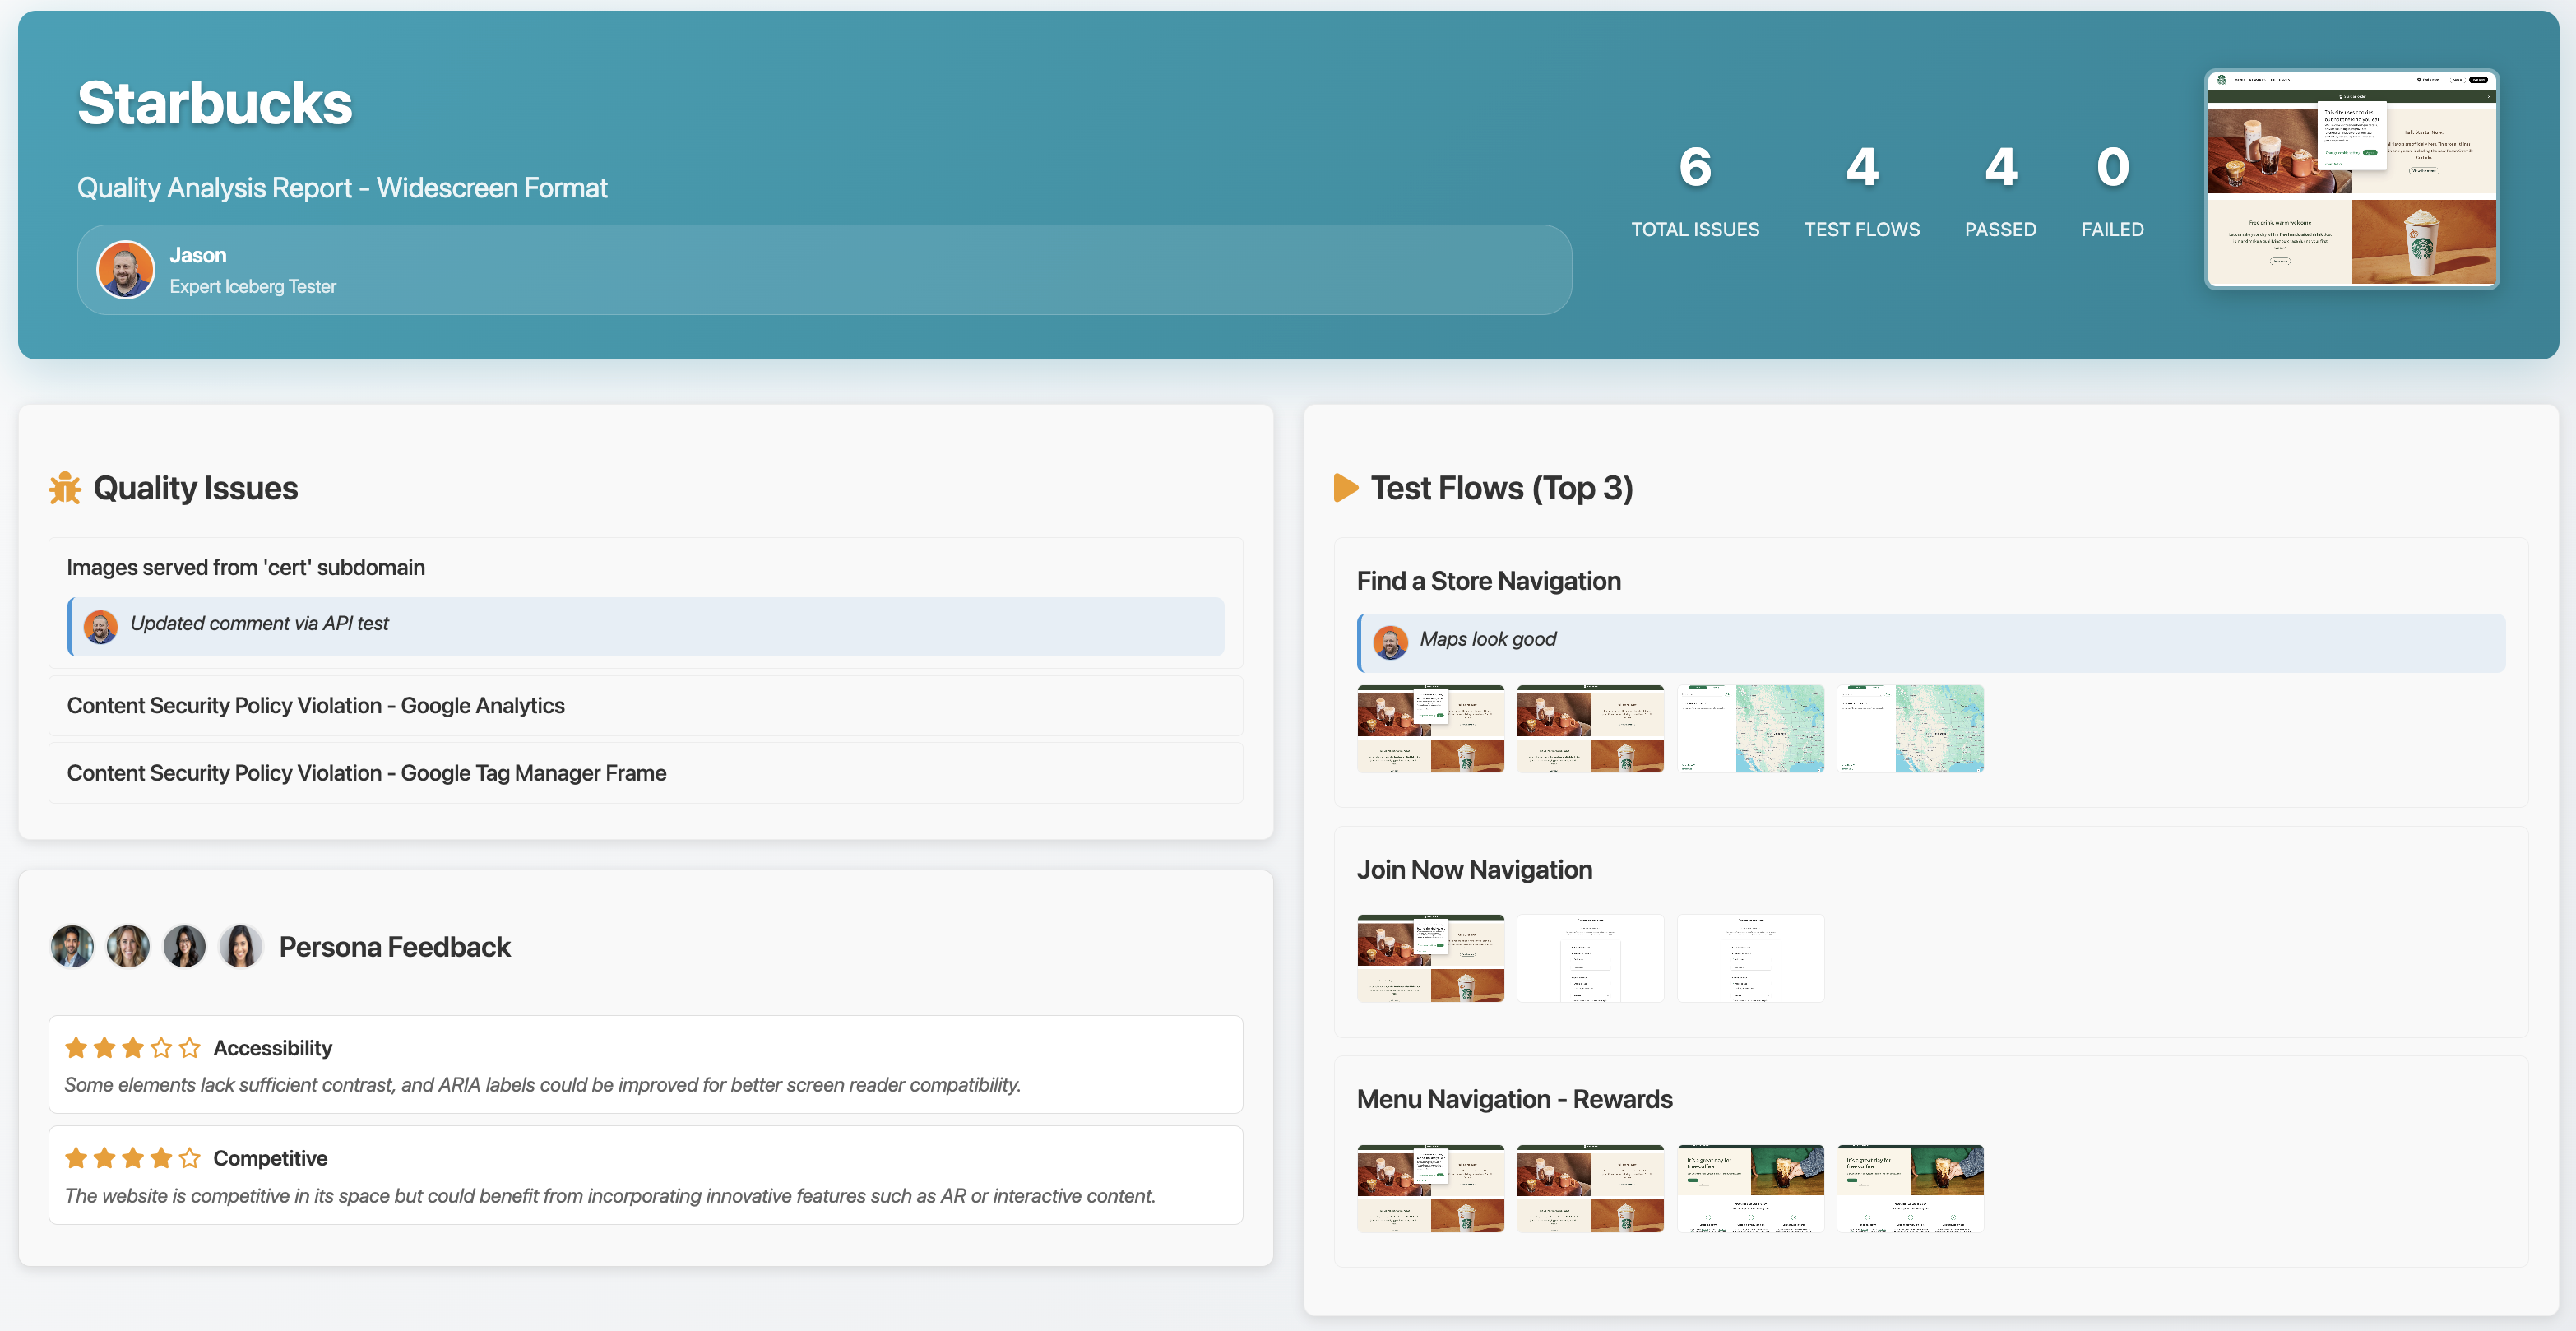Select the Menu Navigation - Rewards heading
The image size is (2576, 1331).
[x=1514, y=1098]
